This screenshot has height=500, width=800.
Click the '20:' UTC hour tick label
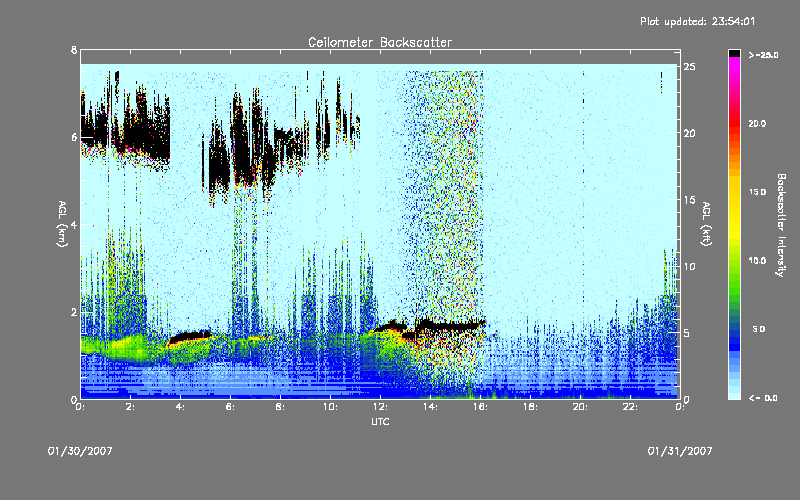pyautogui.click(x=581, y=407)
